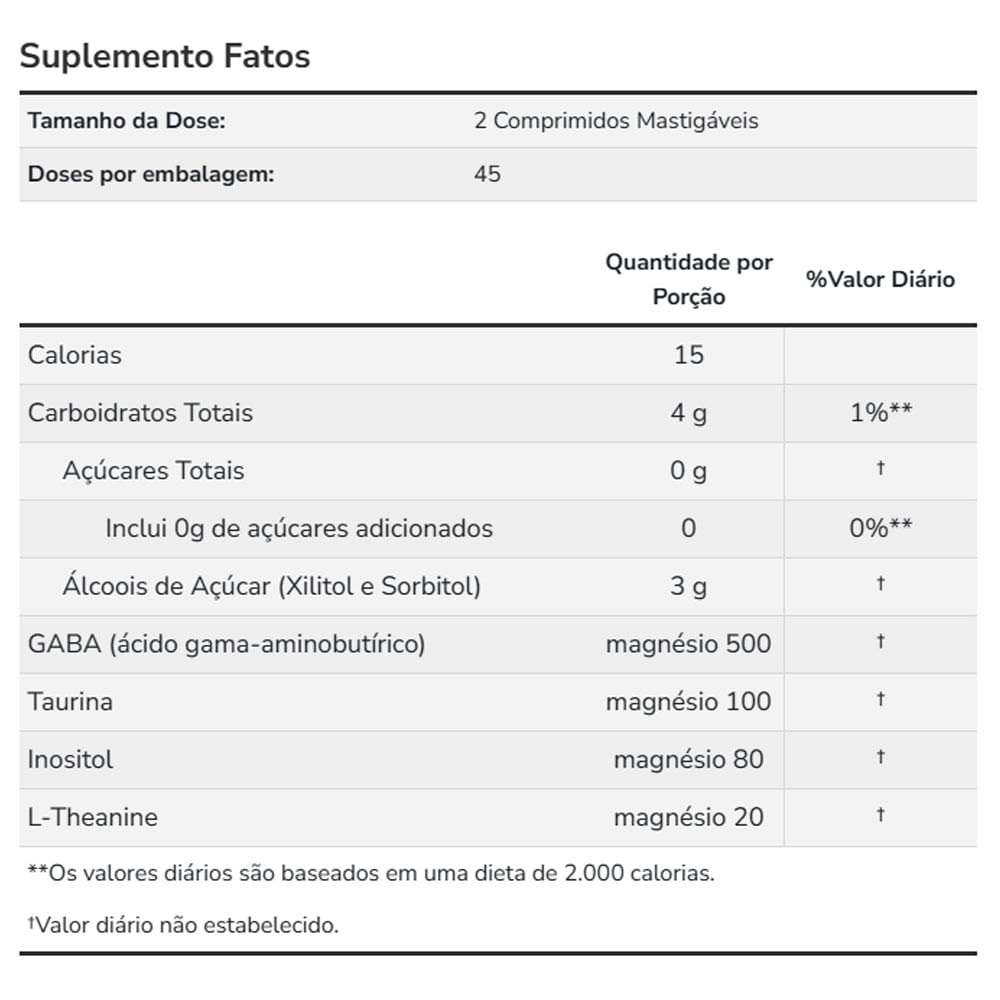Click the "Inositol" ingredient label

[x=70, y=760]
